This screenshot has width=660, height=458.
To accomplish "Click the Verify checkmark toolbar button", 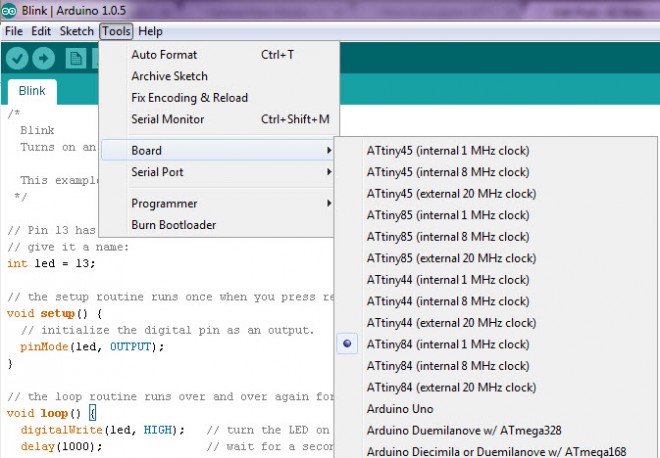I will point(16,58).
